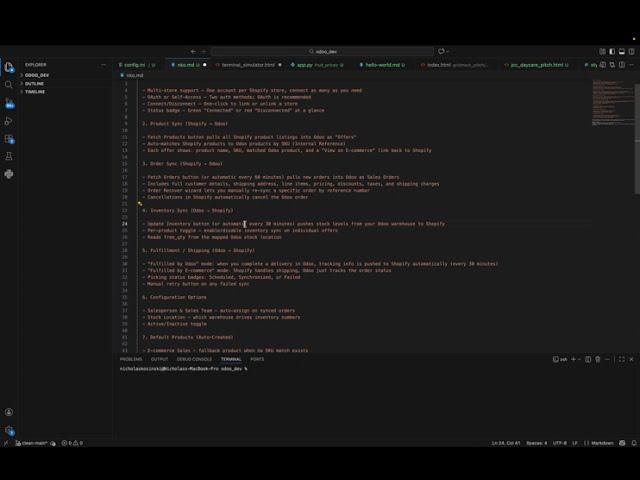Open the Extensions view
Screen dimensions: 640x480
[9, 139]
